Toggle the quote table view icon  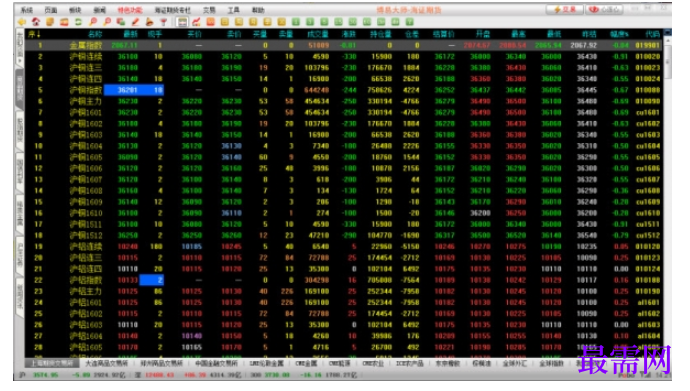tap(182, 22)
